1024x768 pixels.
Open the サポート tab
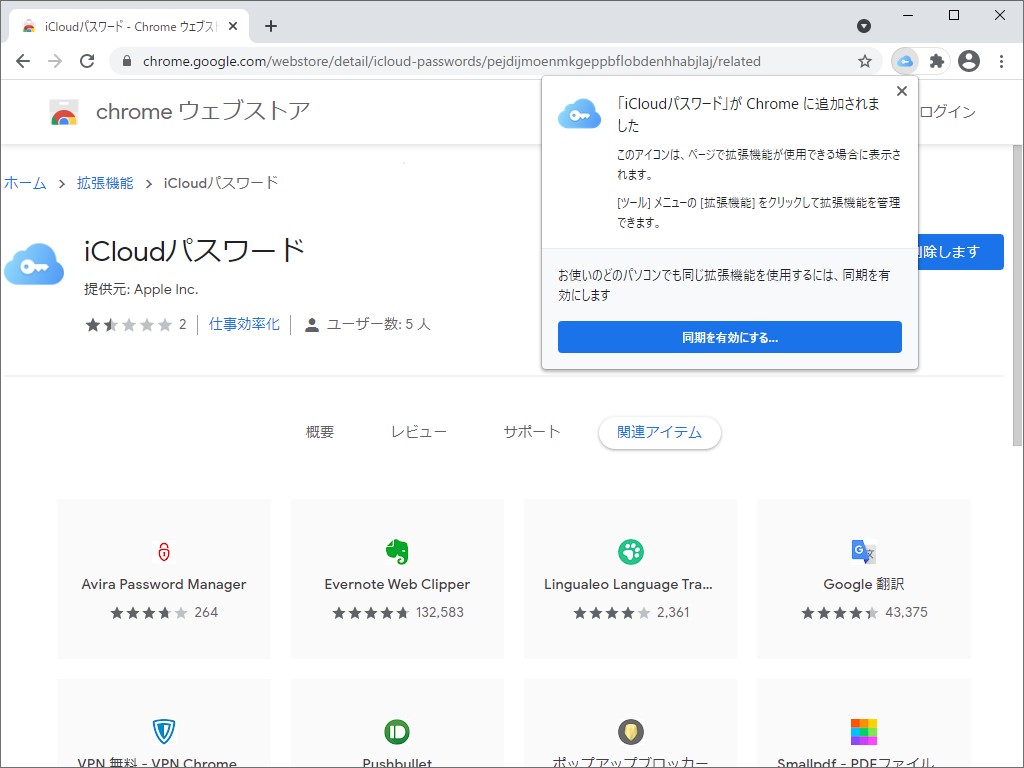pos(530,431)
